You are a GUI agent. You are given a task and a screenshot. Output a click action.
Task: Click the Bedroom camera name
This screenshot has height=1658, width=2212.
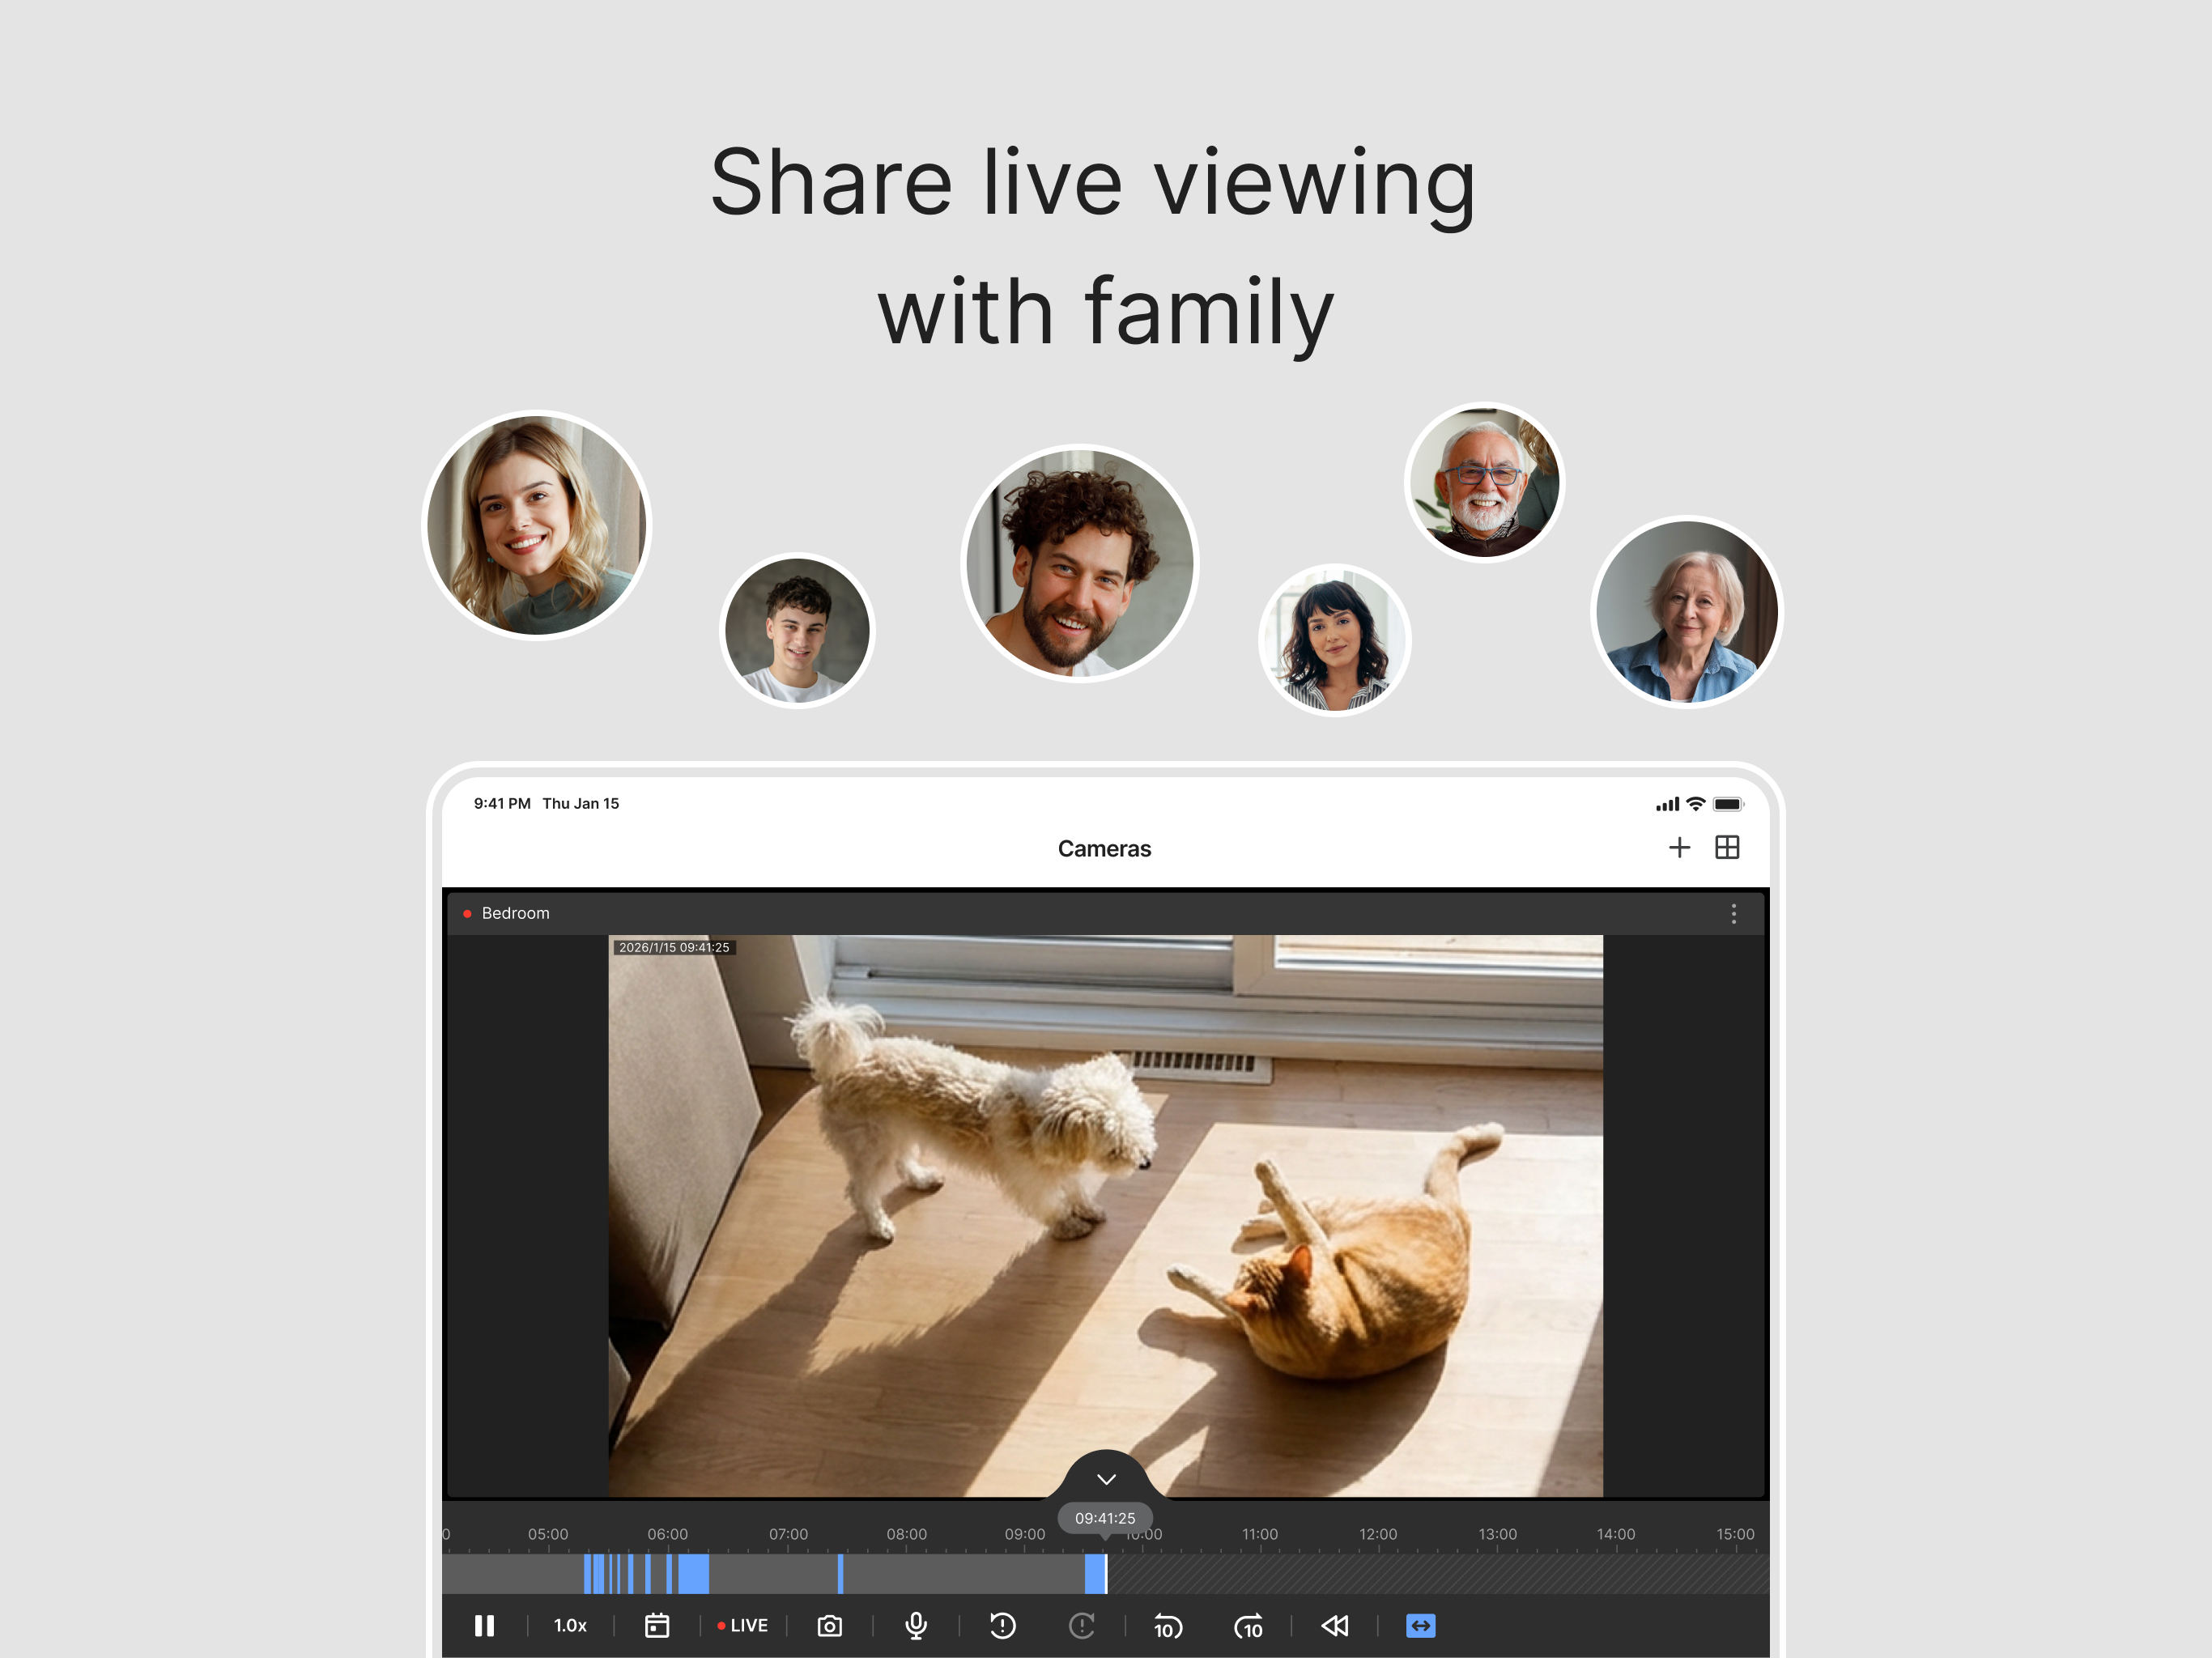coord(515,914)
